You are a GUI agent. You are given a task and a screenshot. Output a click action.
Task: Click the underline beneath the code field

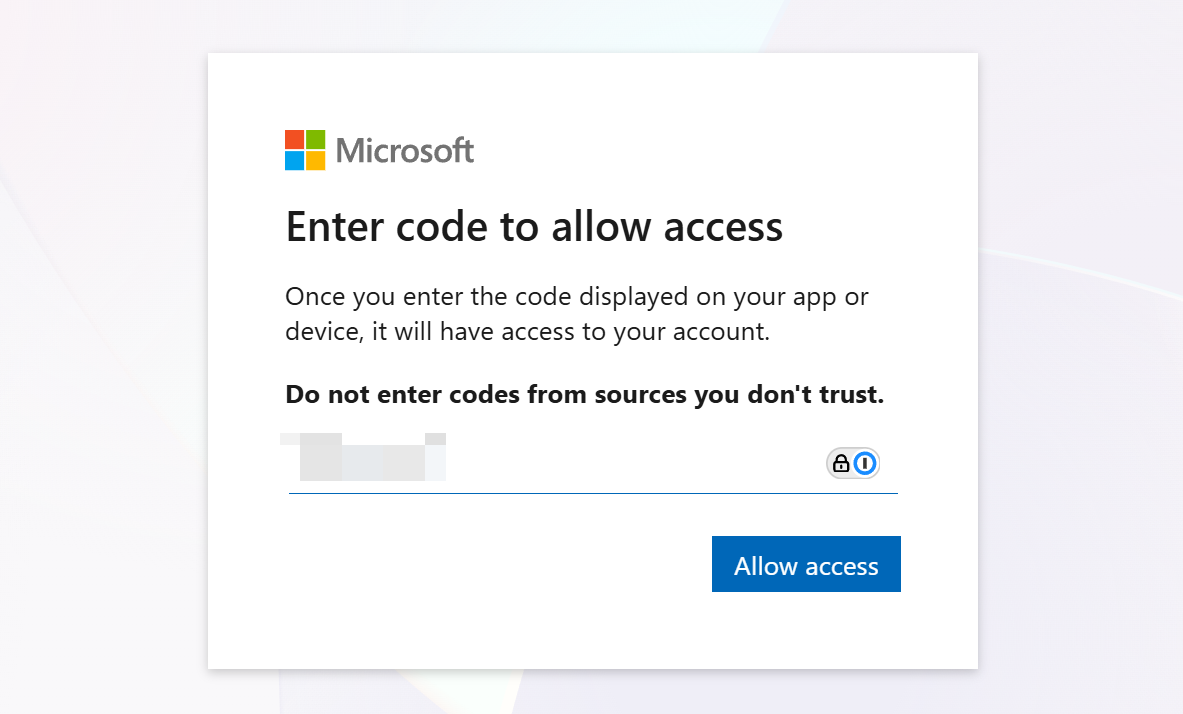click(593, 493)
